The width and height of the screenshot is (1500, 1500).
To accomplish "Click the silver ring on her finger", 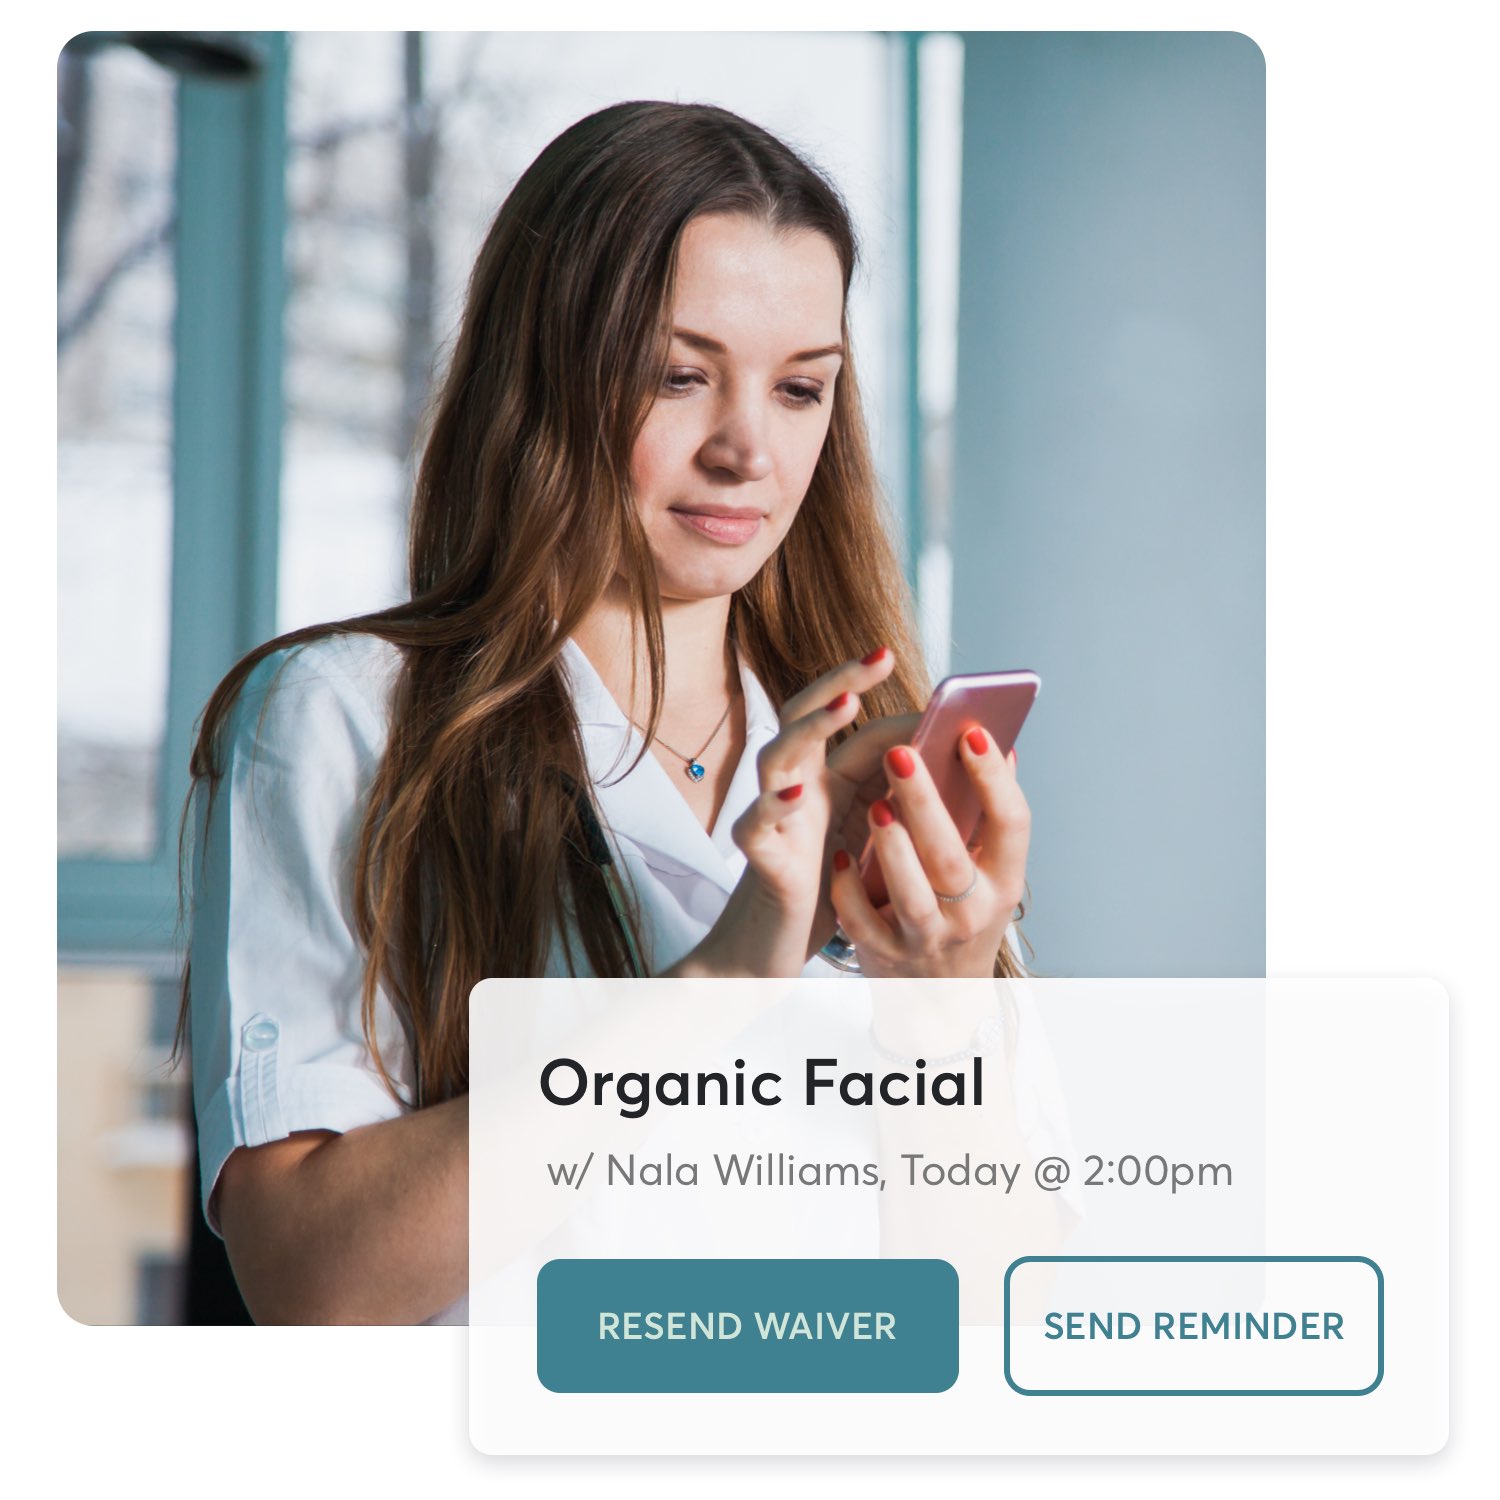I will click(958, 889).
